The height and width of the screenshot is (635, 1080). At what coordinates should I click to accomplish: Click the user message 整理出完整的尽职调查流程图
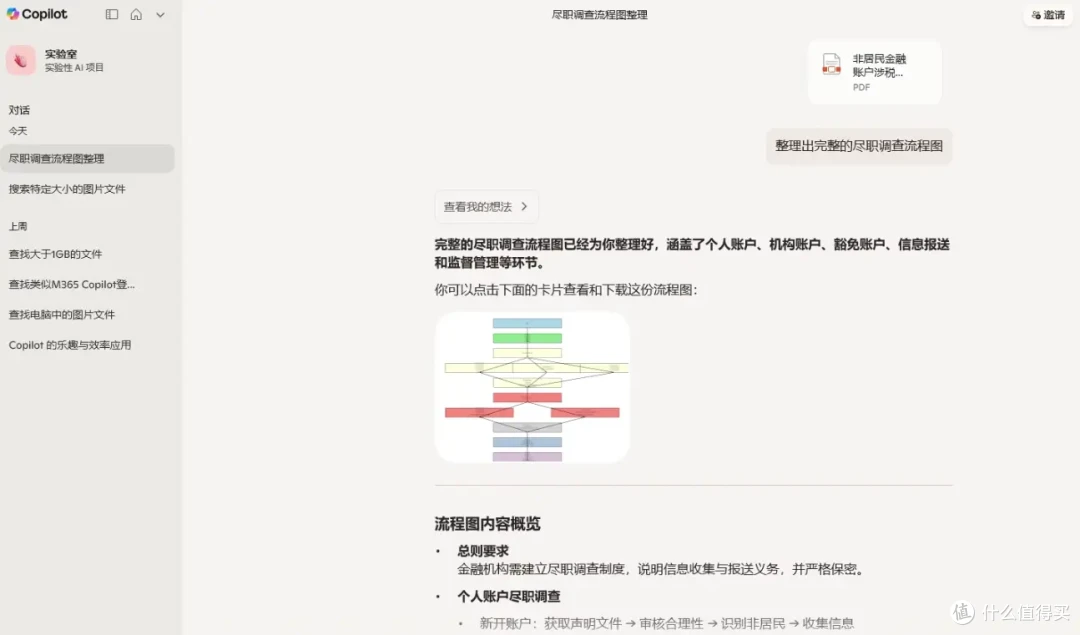[859, 146]
